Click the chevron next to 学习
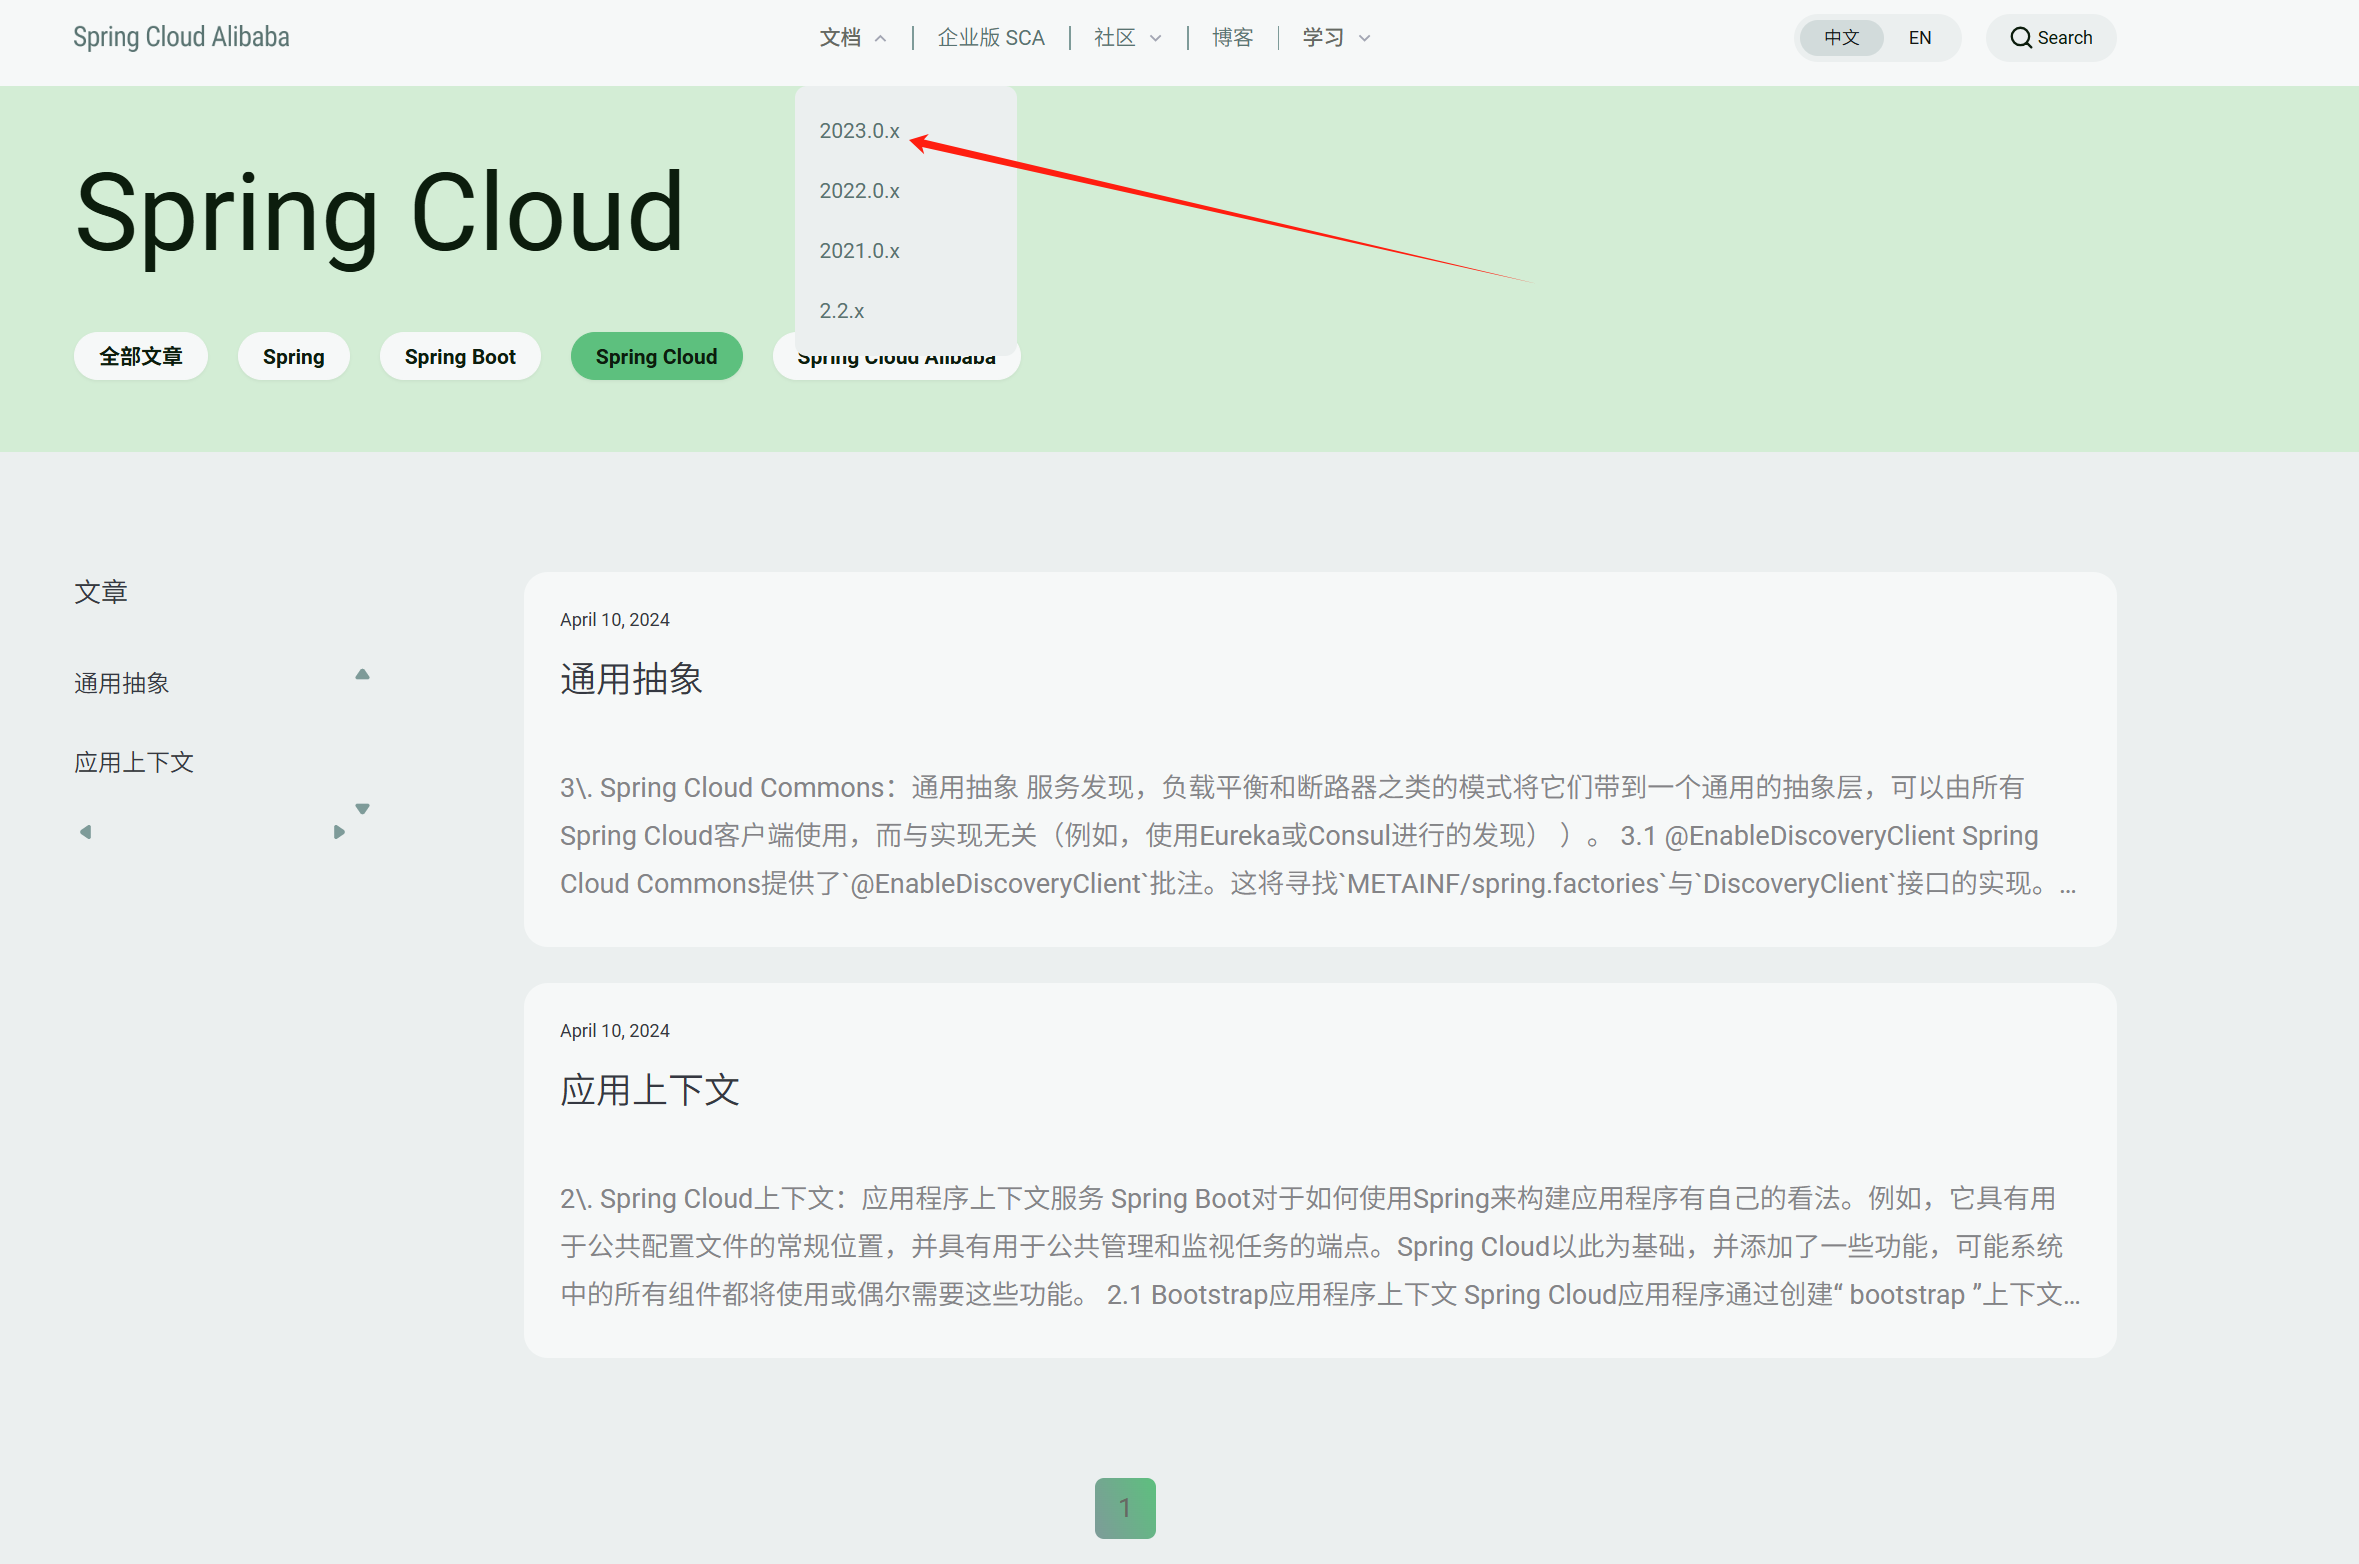Image resolution: width=2359 pixels, height=1564 pixels. click(1364, 39)
